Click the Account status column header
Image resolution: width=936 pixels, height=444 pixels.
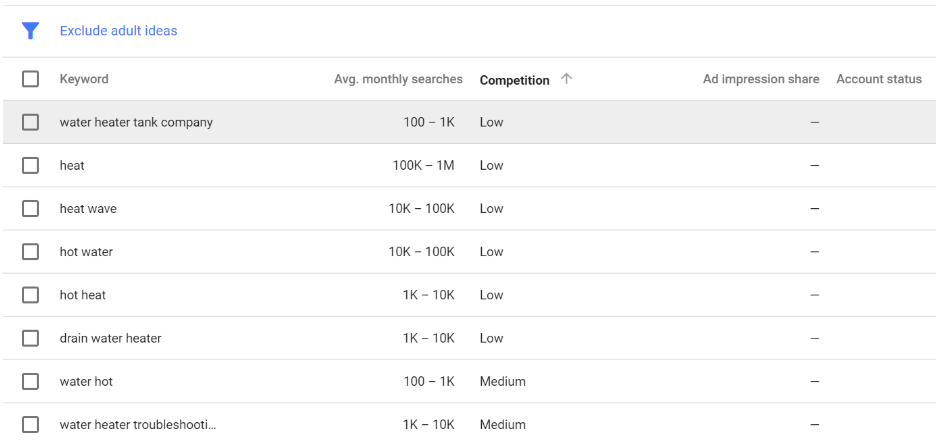click(879, 79)
